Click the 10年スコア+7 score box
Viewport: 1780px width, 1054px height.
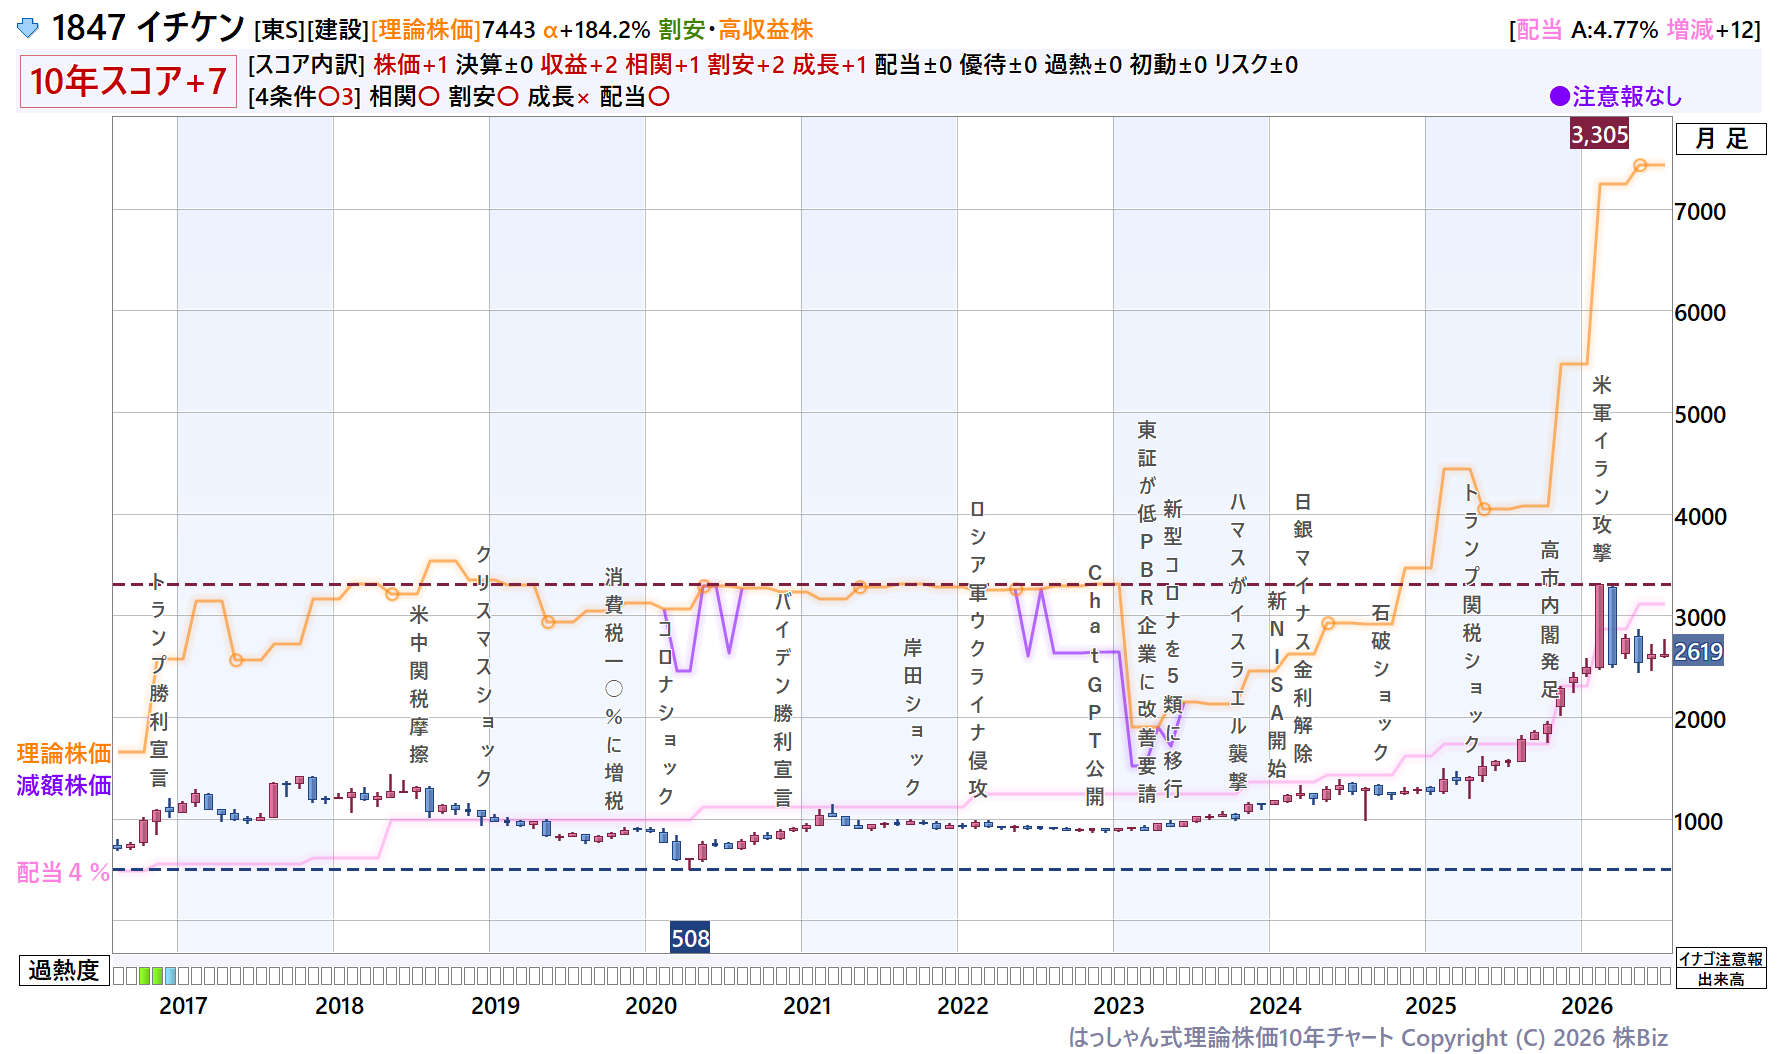tap(128, 81)
